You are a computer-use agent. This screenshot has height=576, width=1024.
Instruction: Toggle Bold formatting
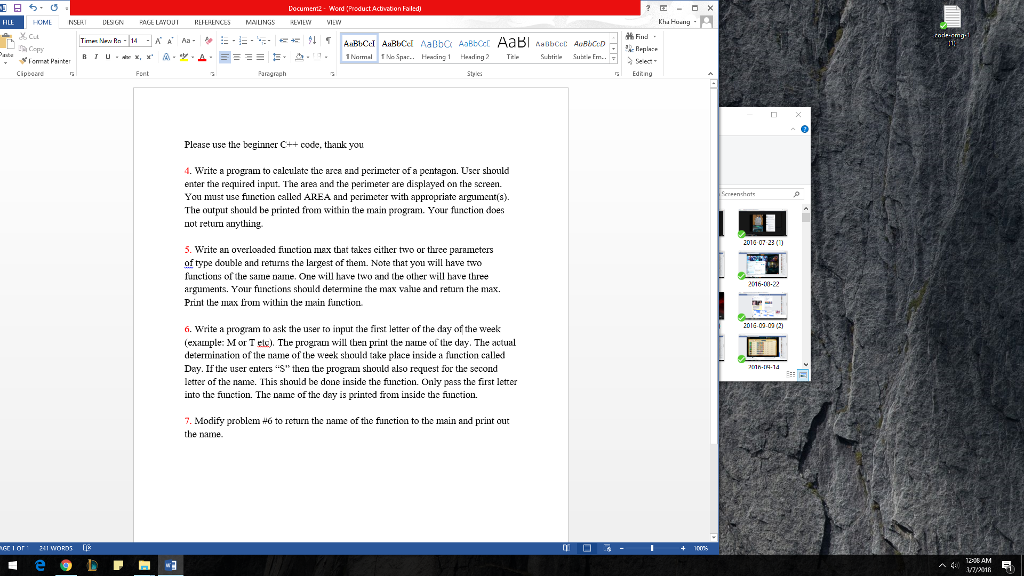[84, 57]
